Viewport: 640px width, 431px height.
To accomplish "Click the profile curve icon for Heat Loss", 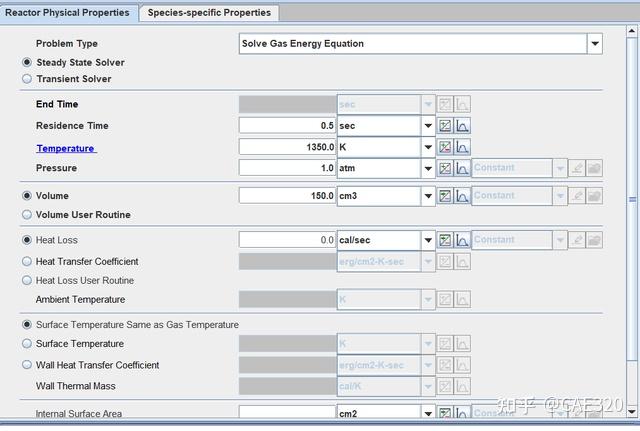I will [x=463, y=240].
